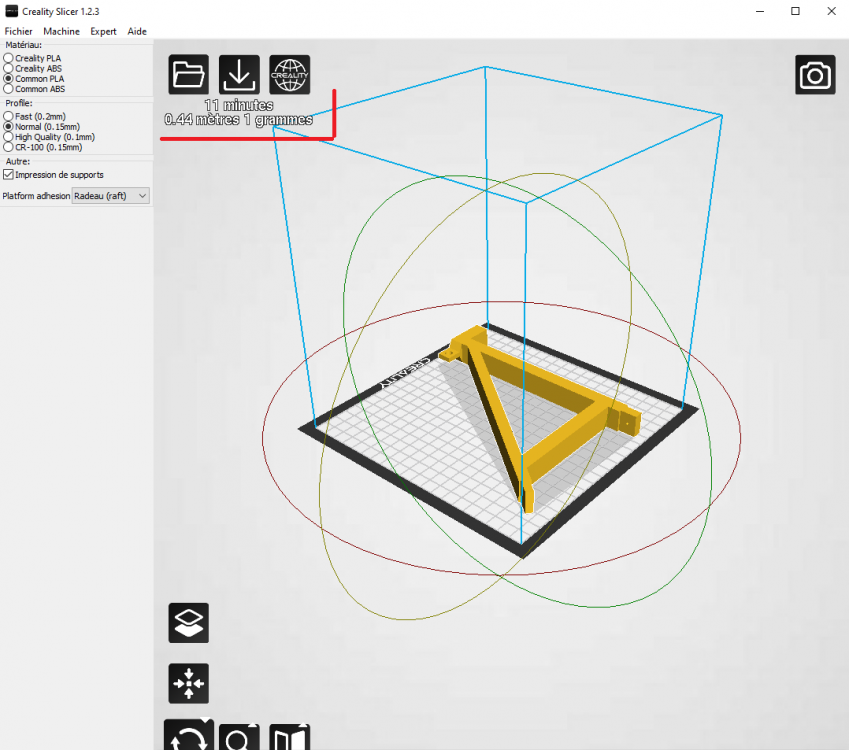
Task: Click the Creality Slicer app icon
Action: pyautogui.click(x=11, y=11)
